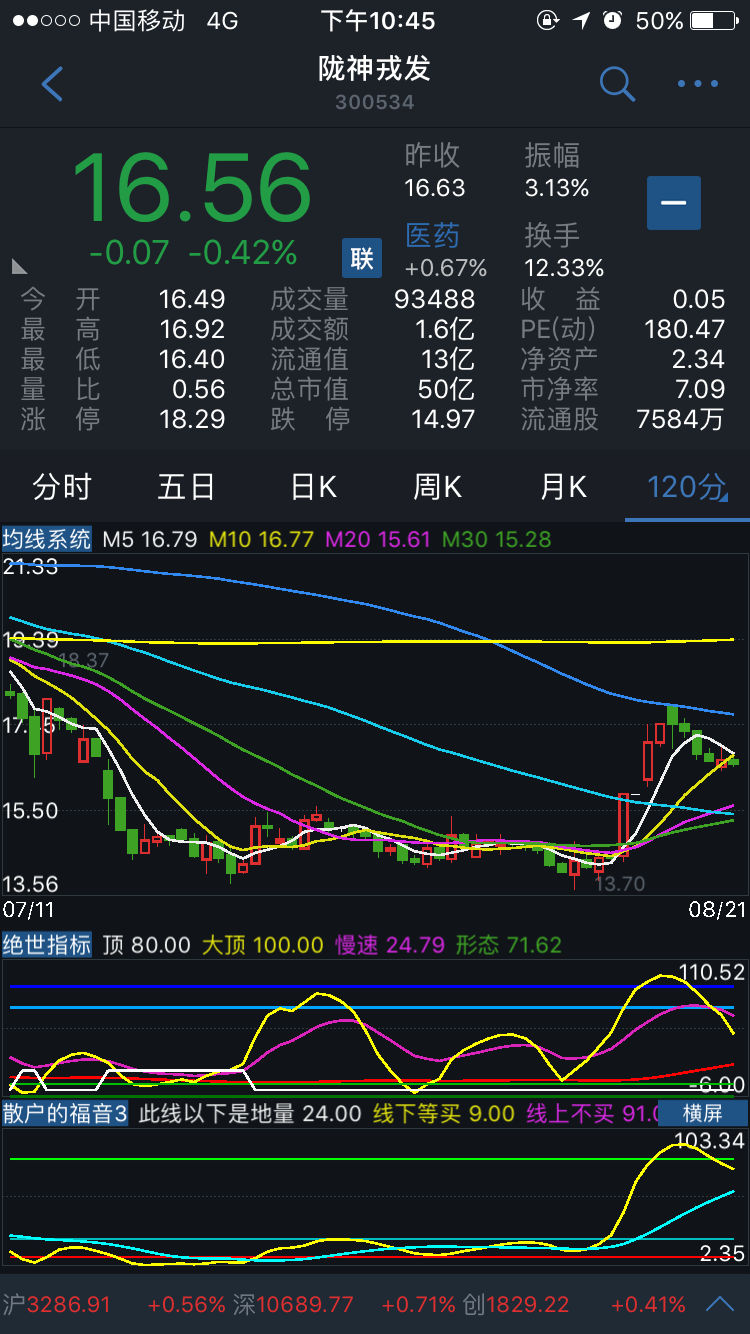Tap the 均线系统 indicator label
This screenshot has height=1334, width=750.
47,539
